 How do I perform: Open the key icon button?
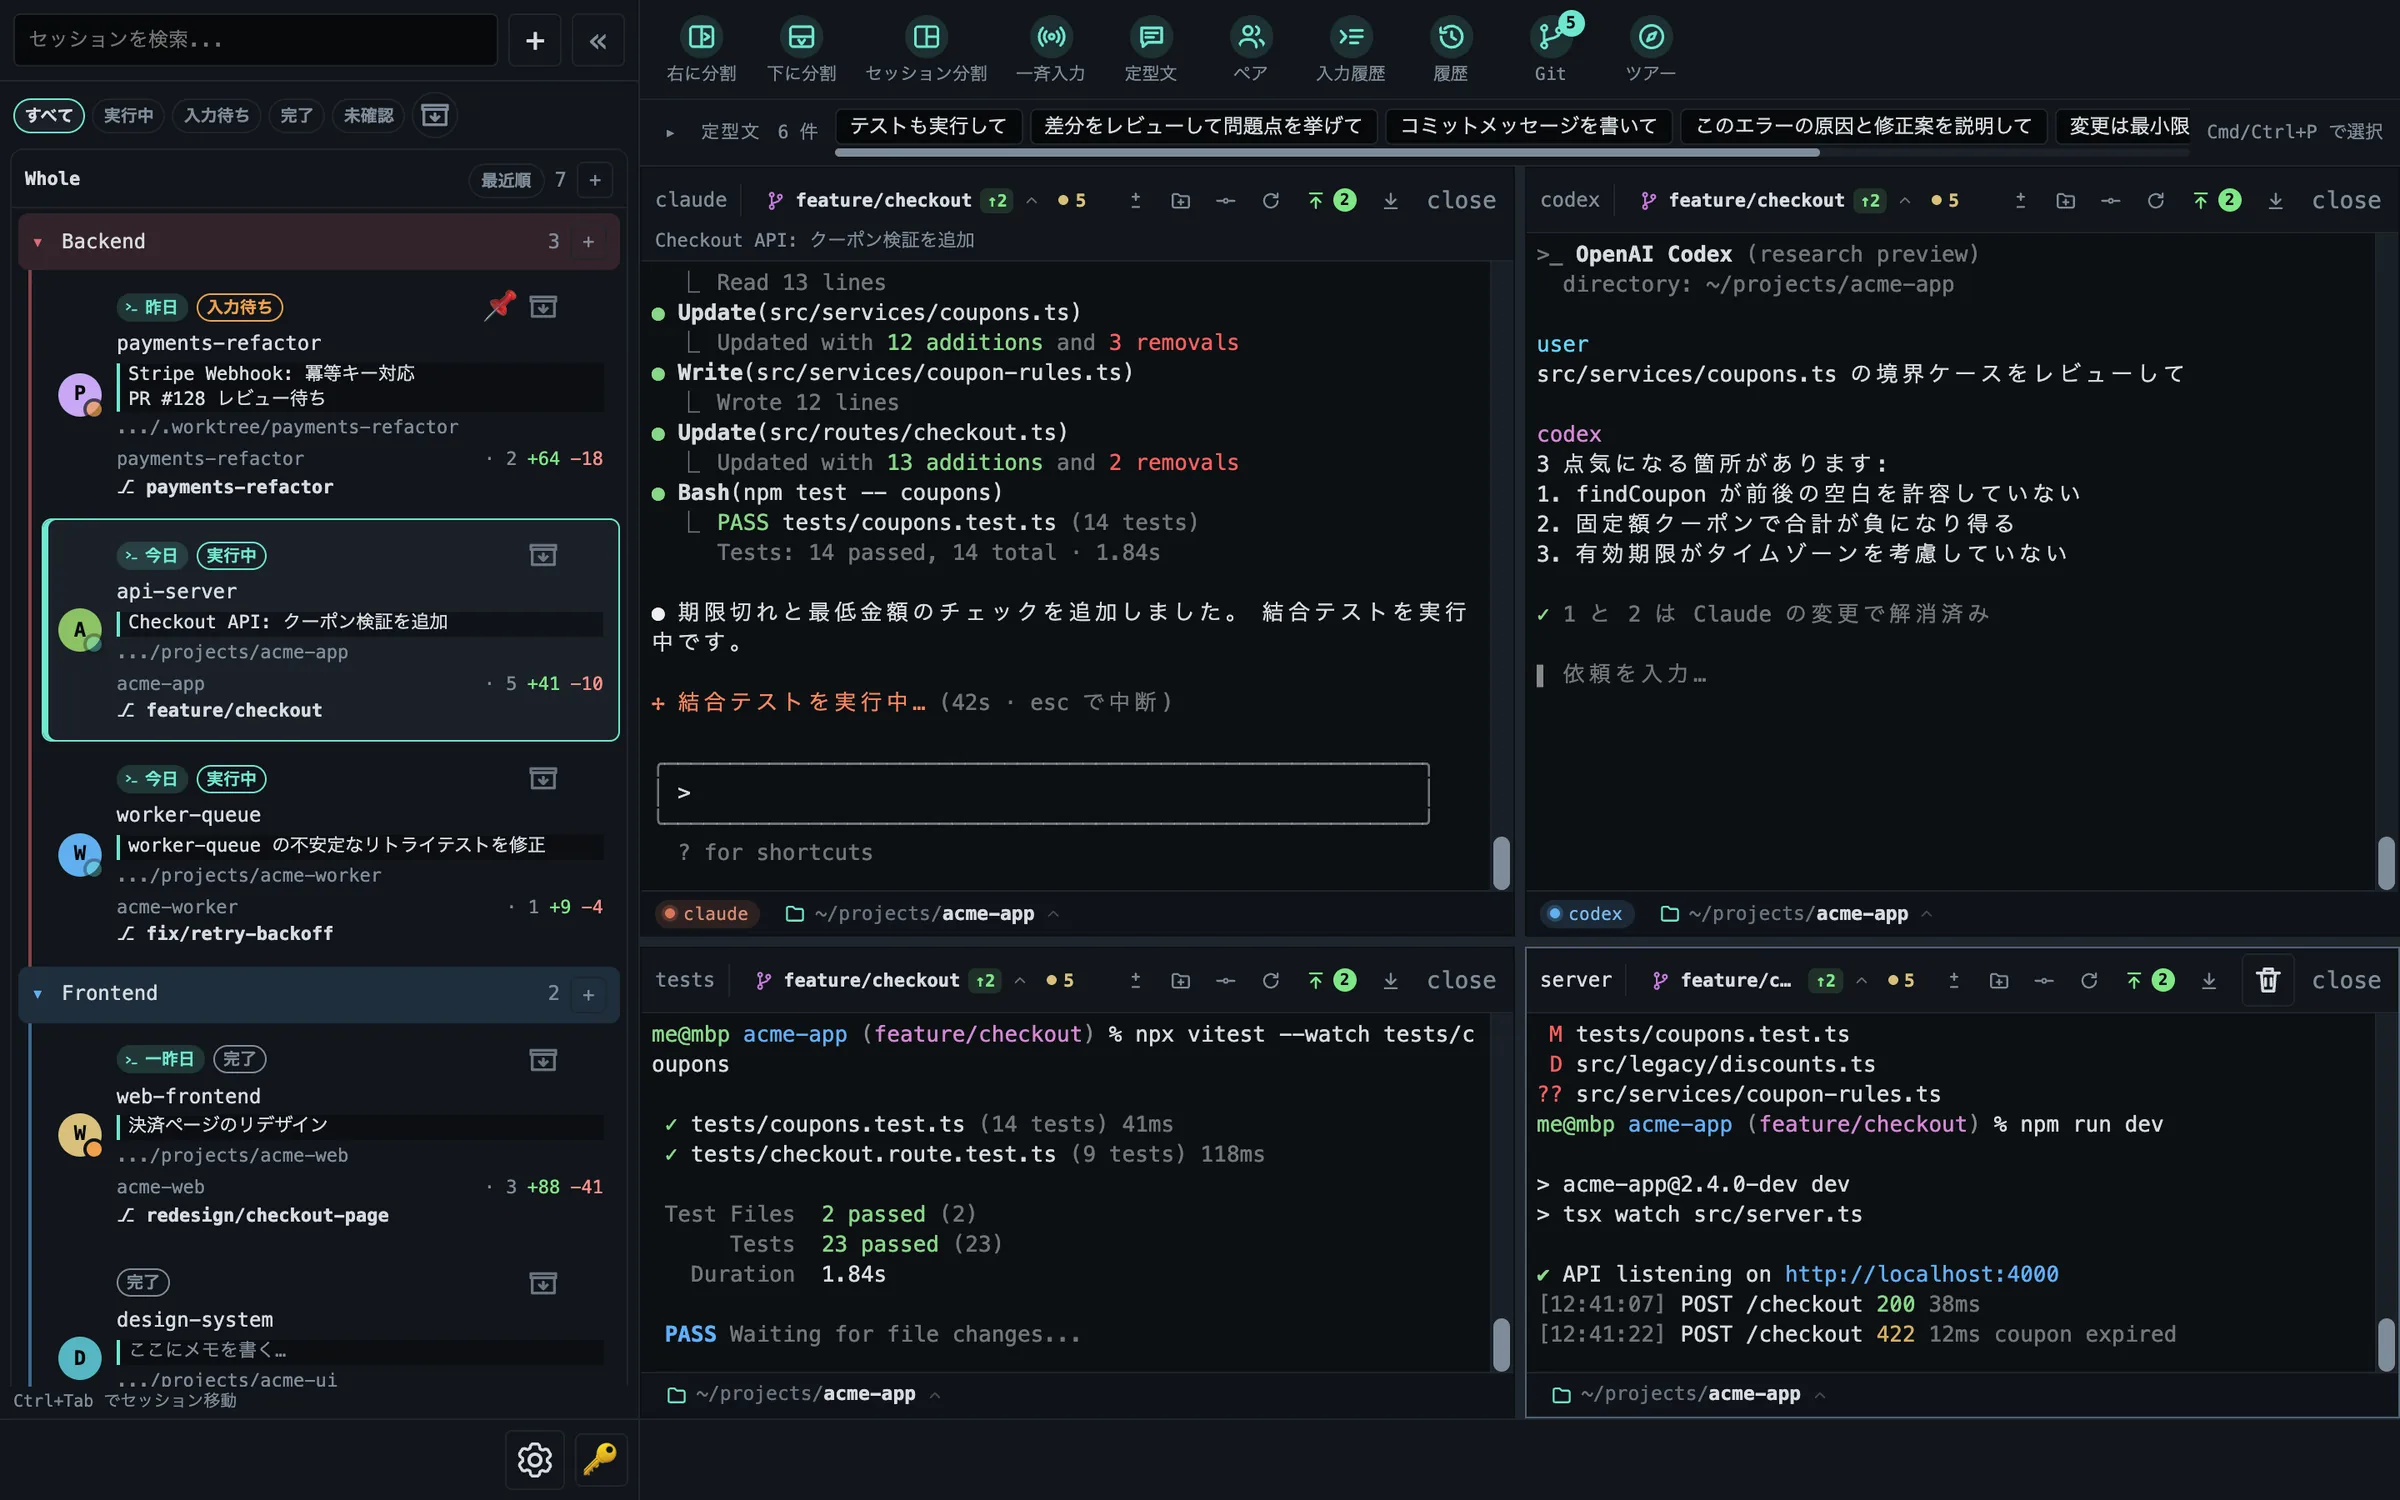[x=600, y=1460]
